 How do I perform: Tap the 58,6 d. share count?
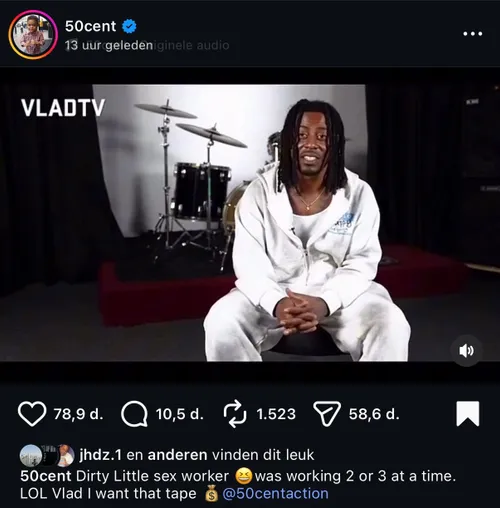click(374, 414)
